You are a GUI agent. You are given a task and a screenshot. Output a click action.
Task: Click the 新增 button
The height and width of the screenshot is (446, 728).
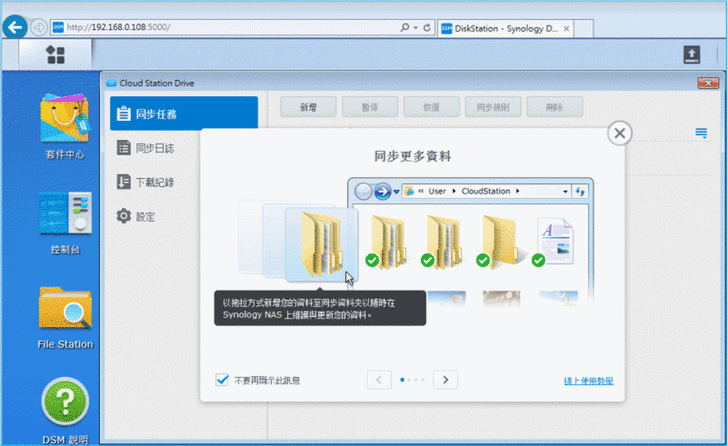(x=308, y=107)
